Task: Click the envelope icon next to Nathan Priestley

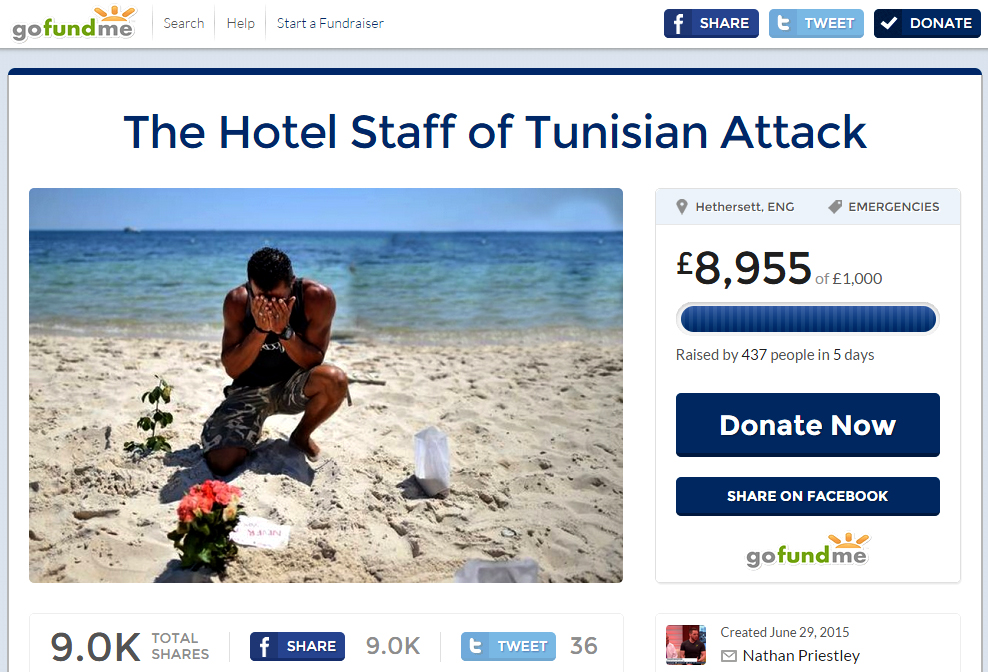Action: coord(728,656)
